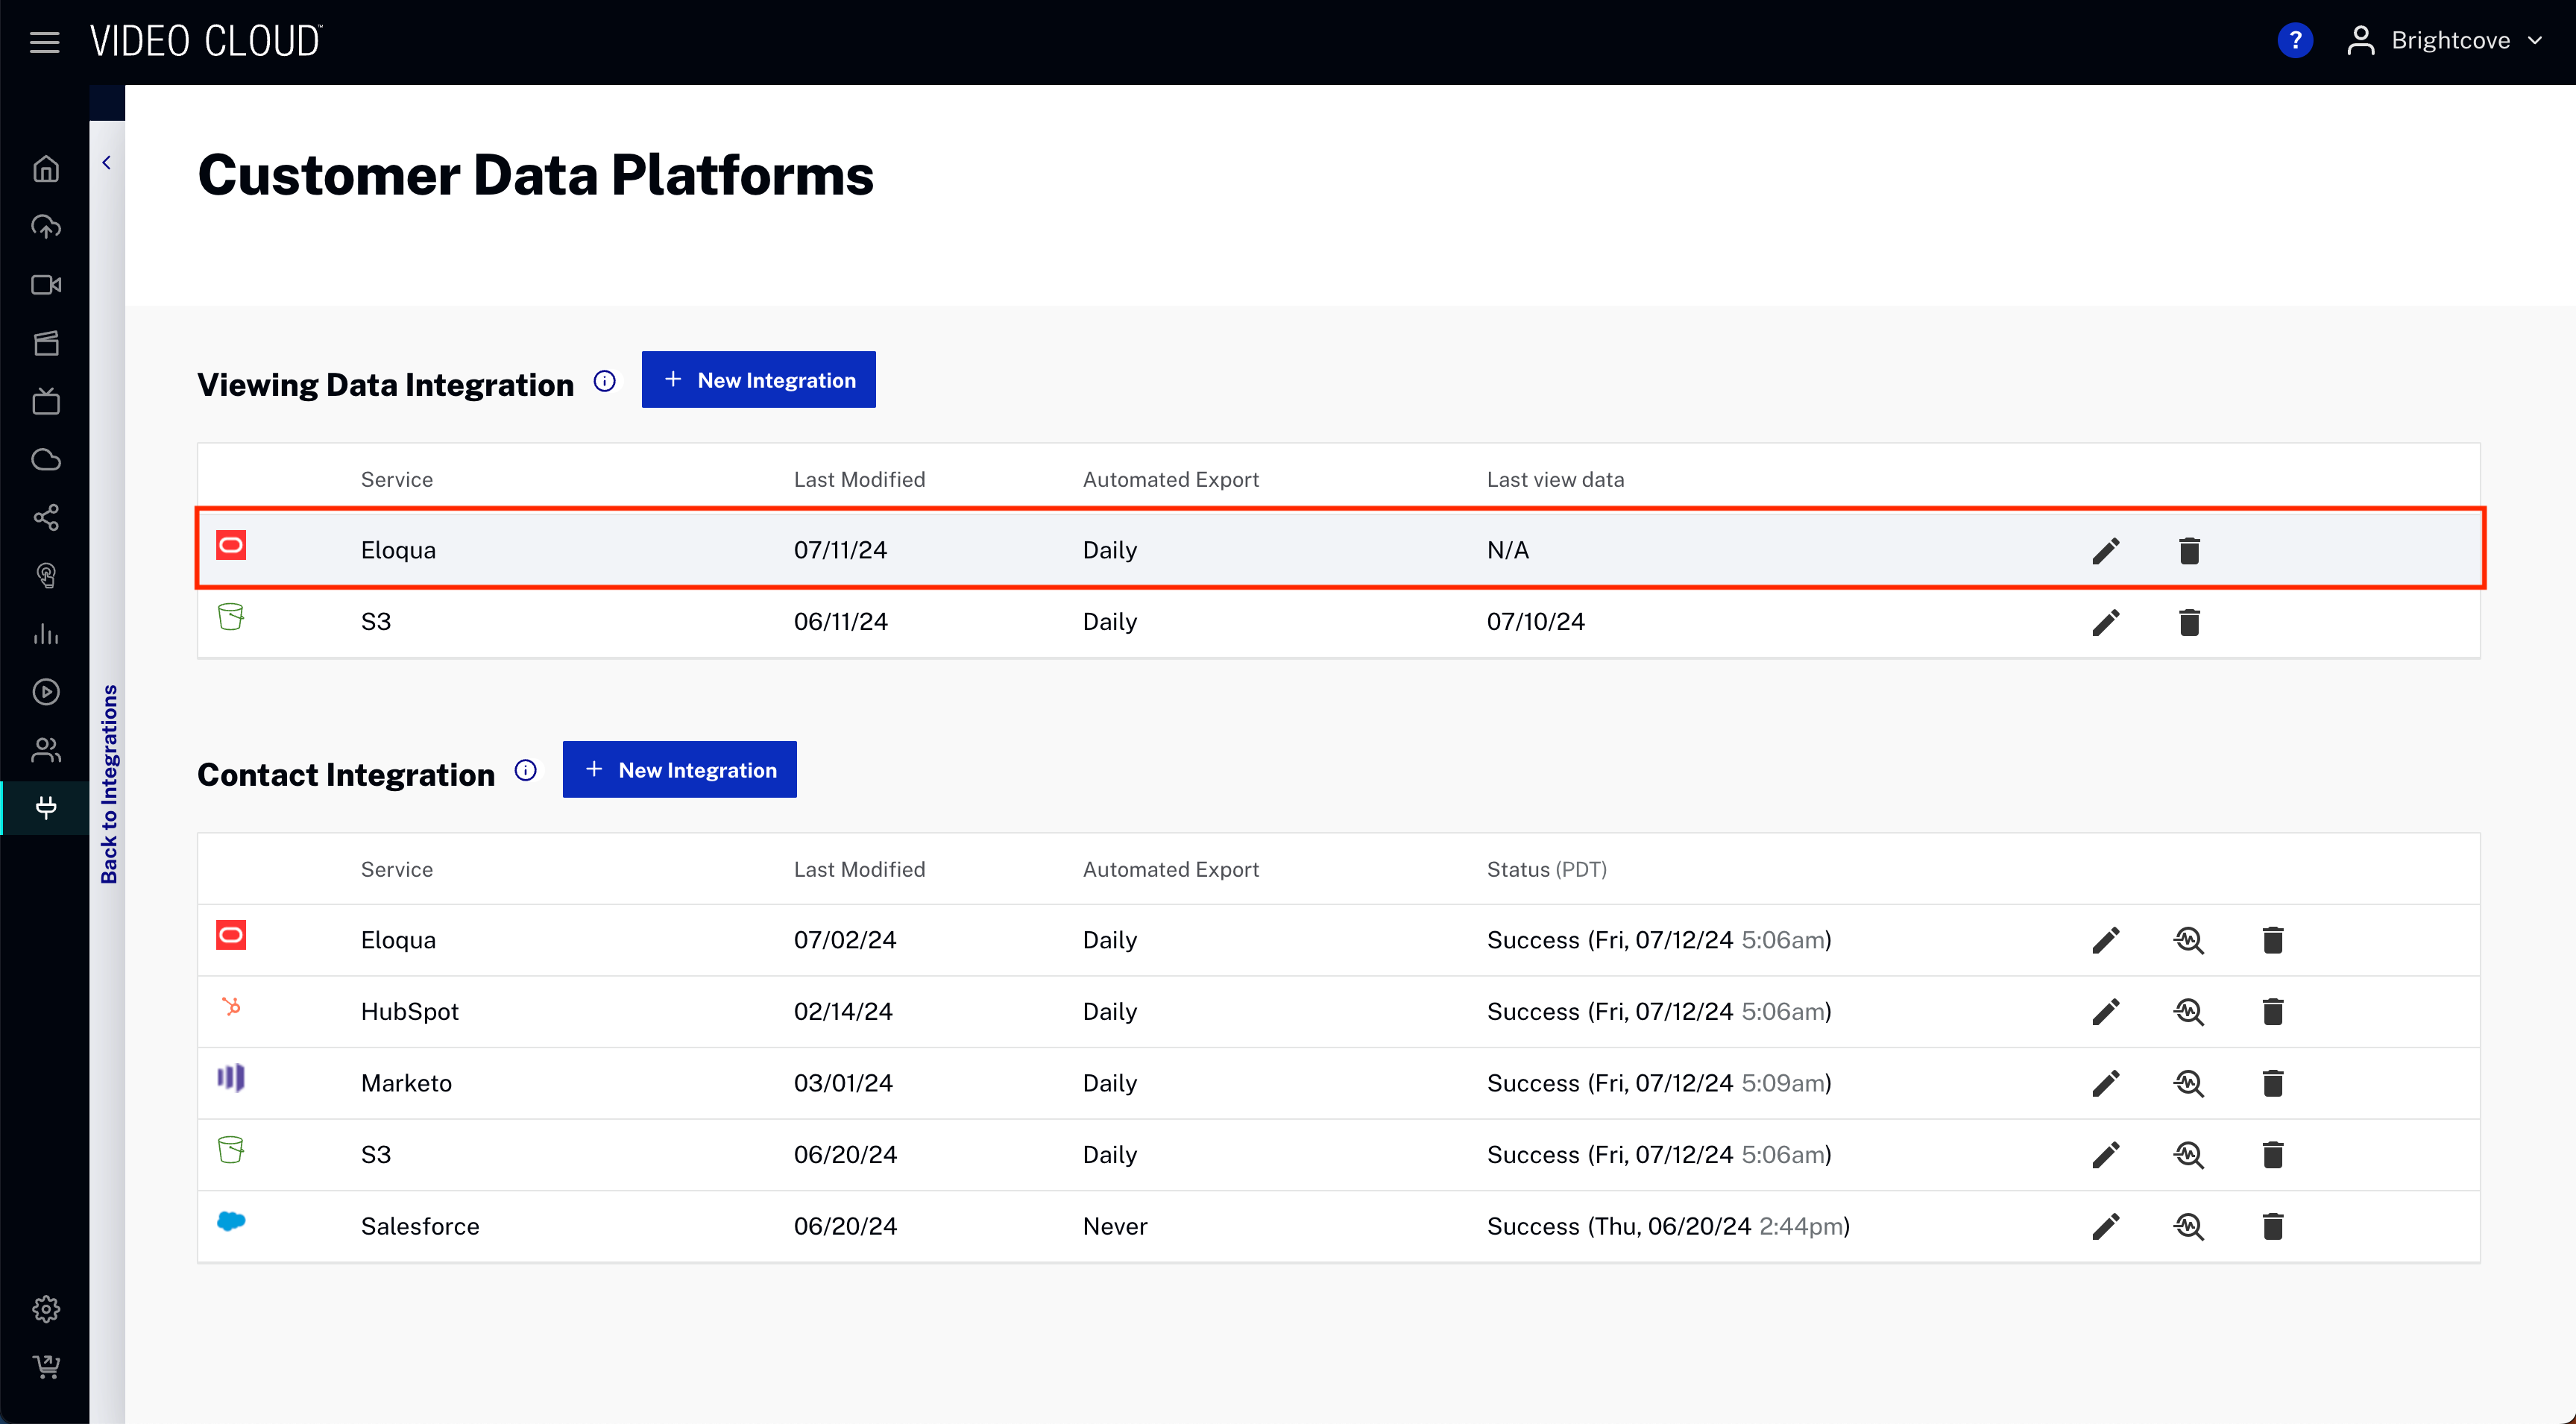The image size is (2576, 1424).
Task: Open the Home icon in sidebar
Action: pyautogui.click(x=46, y=169)
